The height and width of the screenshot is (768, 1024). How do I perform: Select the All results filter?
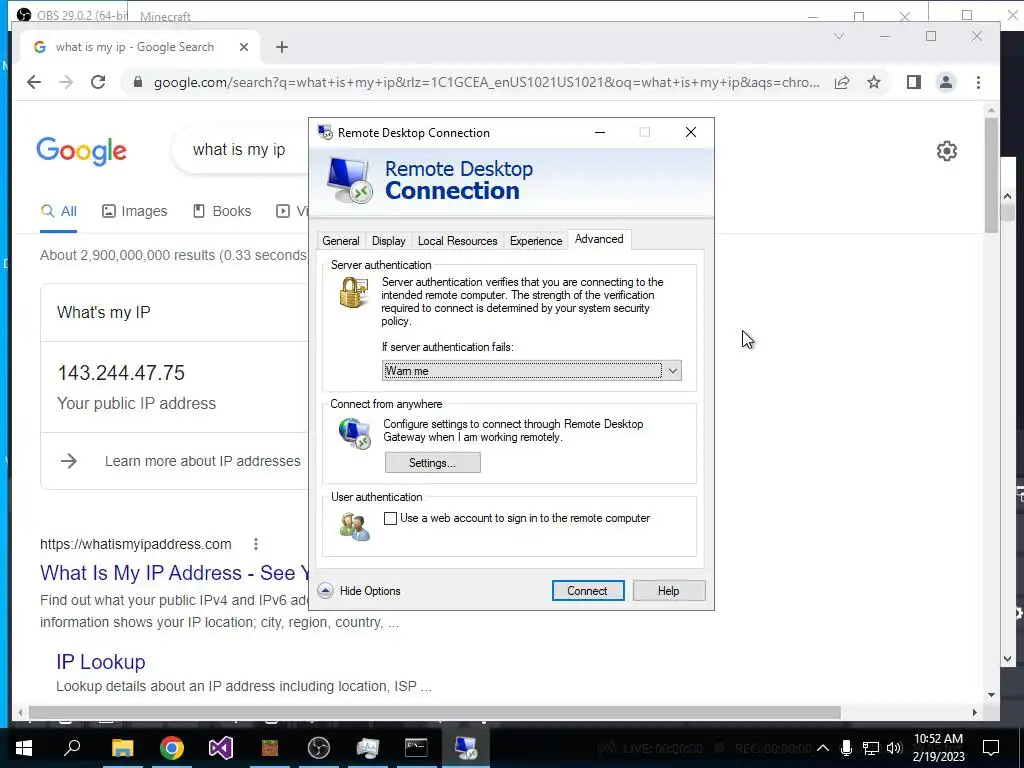(59, 212)
